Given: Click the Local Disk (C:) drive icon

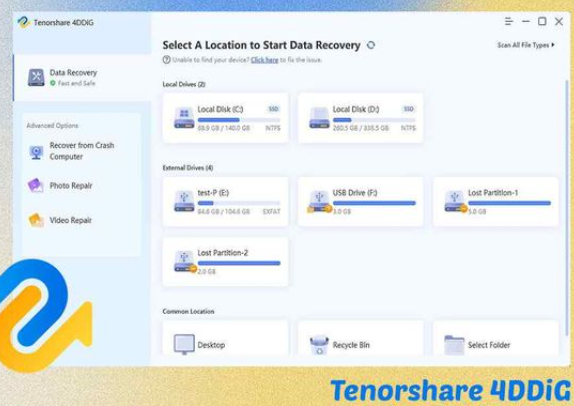Looking at the screenshot, I should pos(184,118).
